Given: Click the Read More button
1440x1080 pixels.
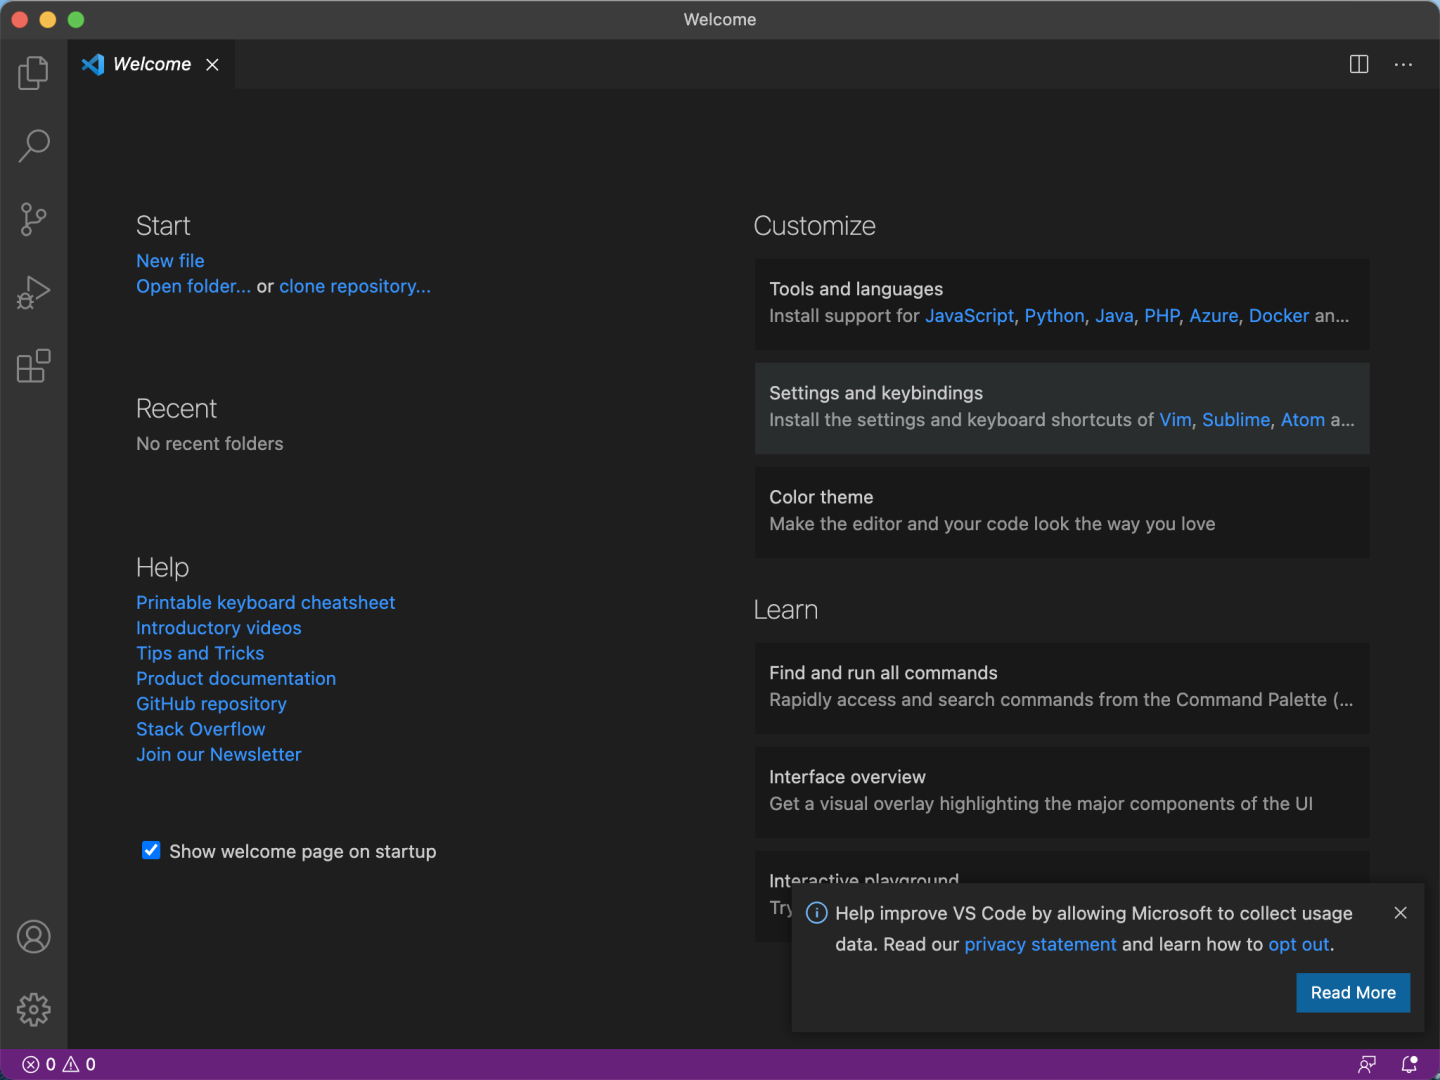Looking at the screenshot, I should coord(1353,993).
